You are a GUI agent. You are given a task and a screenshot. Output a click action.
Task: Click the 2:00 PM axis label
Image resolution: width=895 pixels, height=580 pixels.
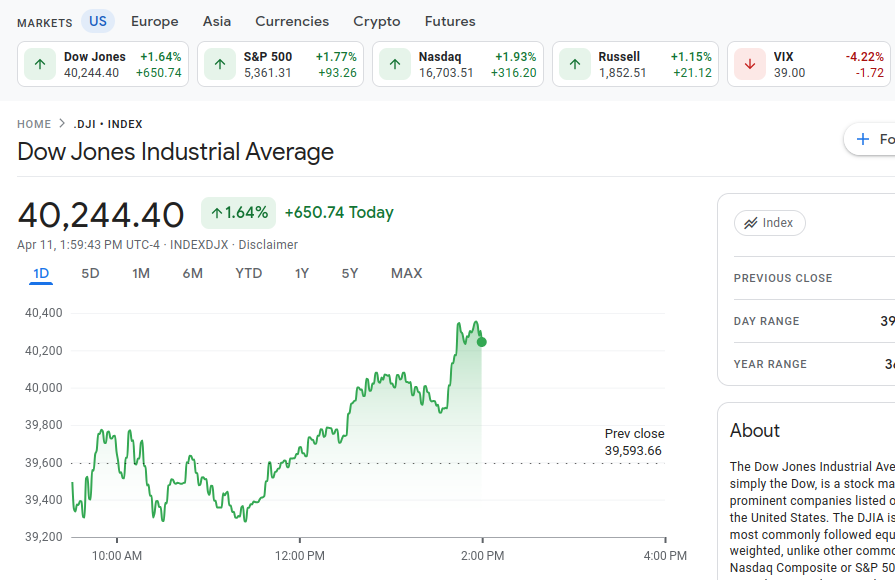[x=483, y=555]
